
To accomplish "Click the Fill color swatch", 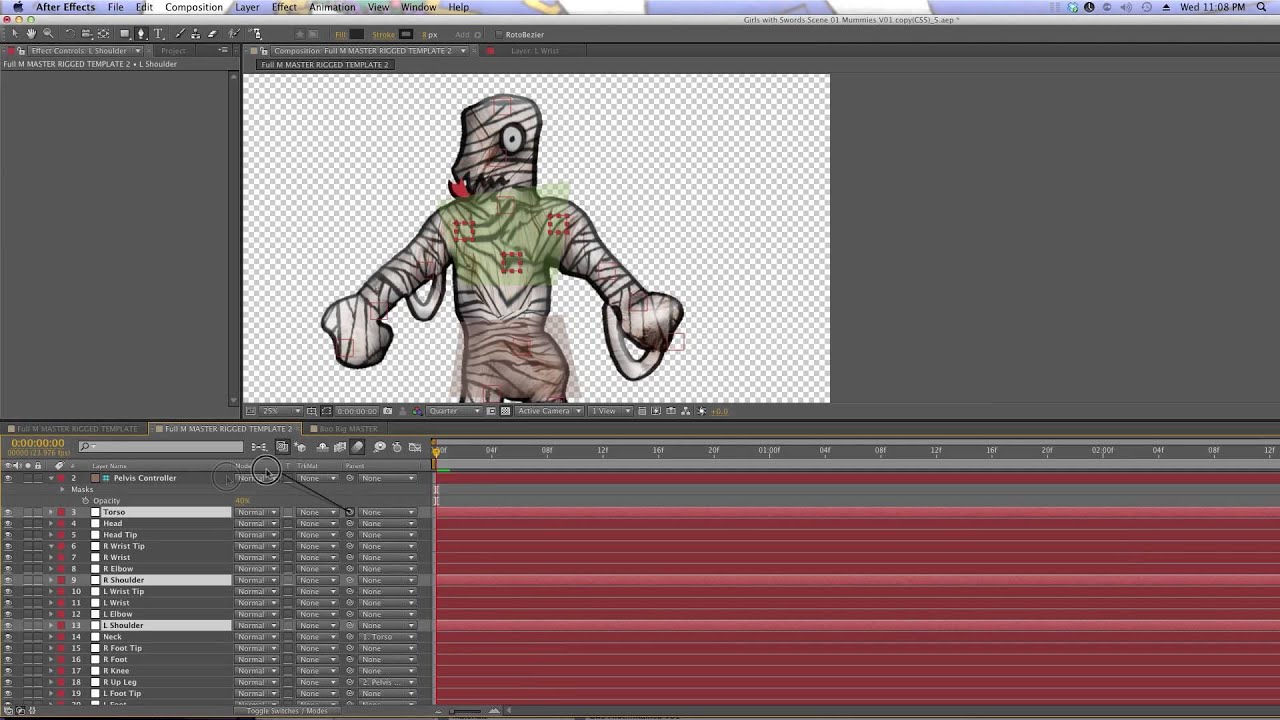I will [358, 34].
